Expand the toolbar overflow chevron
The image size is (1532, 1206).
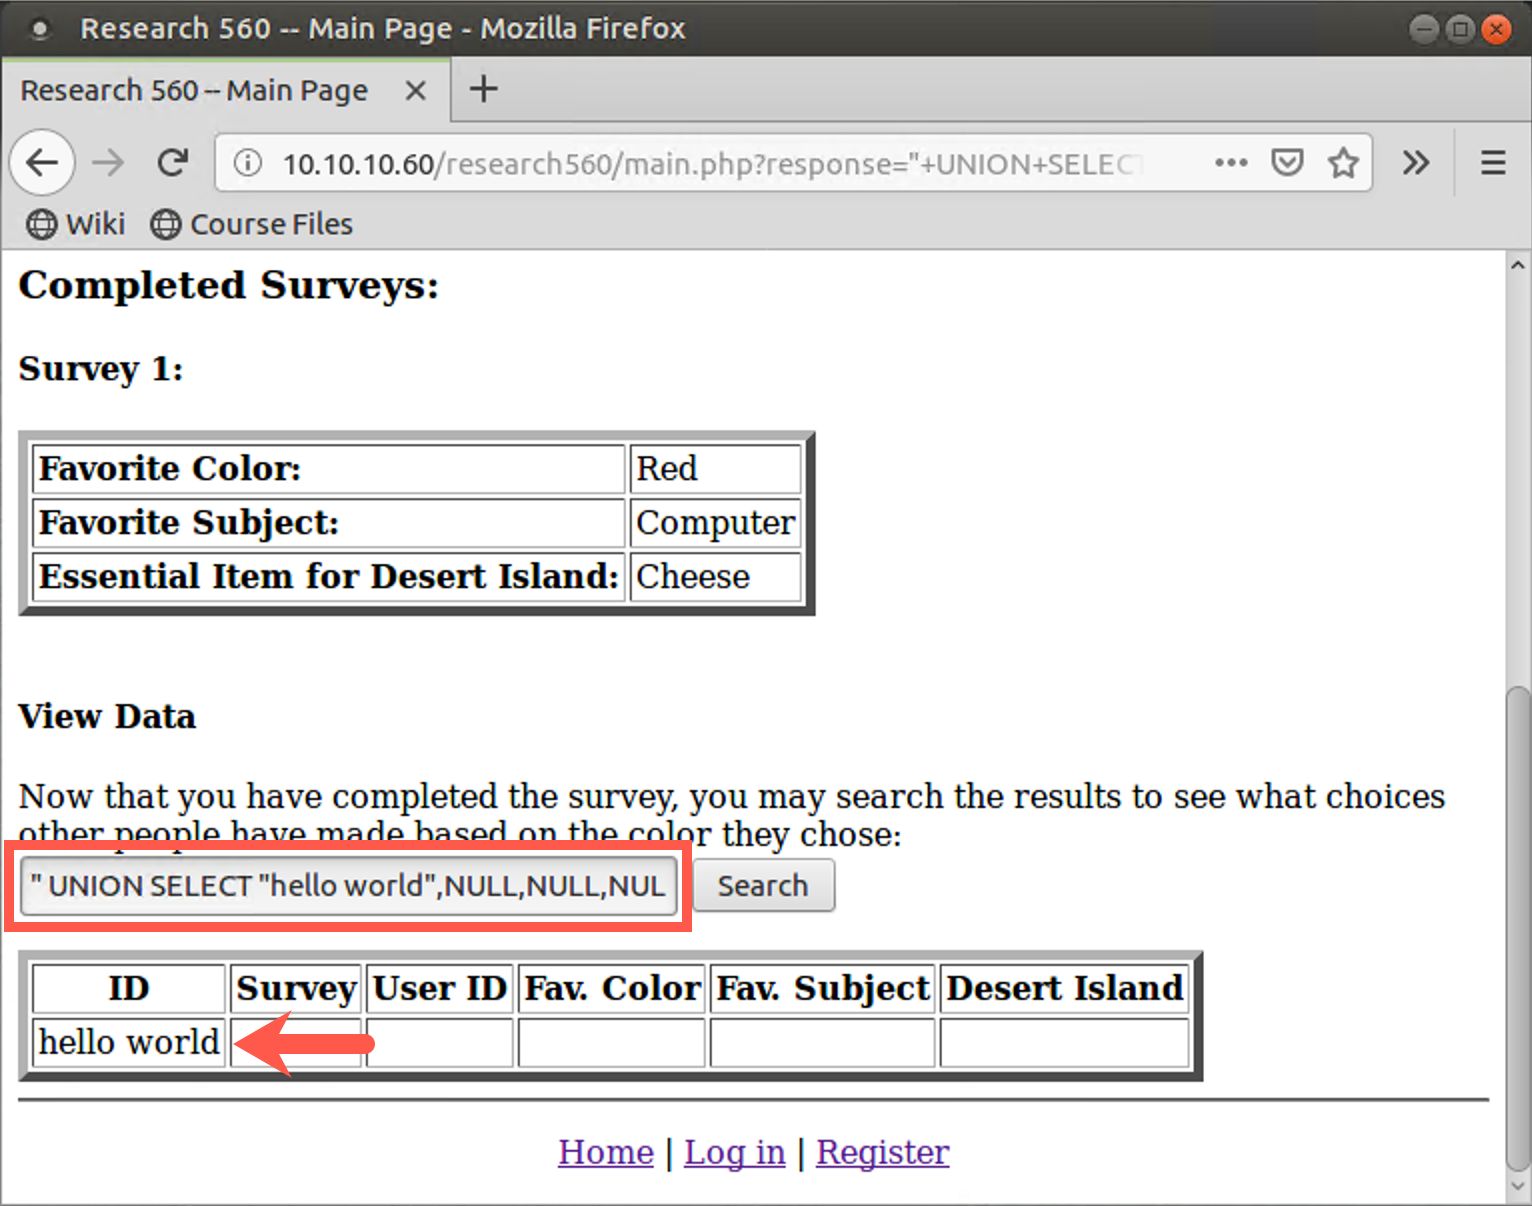pyautogui.click(x=1416, y=162)
